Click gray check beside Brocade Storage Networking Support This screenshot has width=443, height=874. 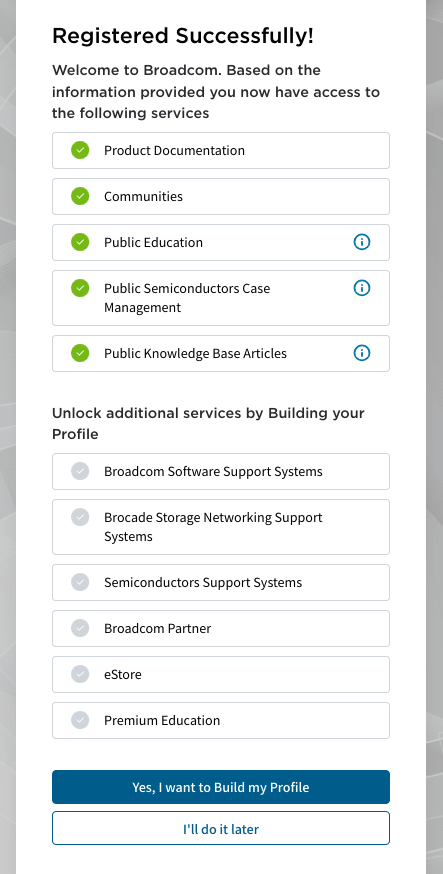(80, 517)
